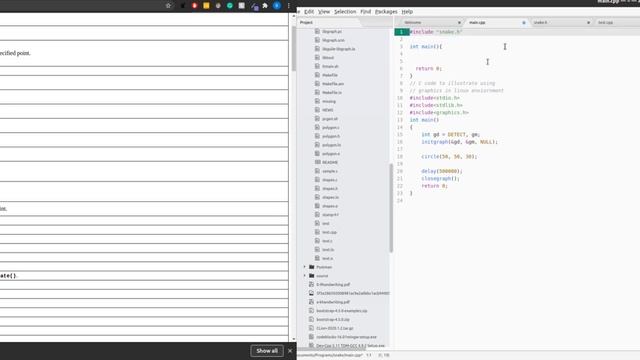Click the browser page scrollbar down arrow

pos(293,339)
